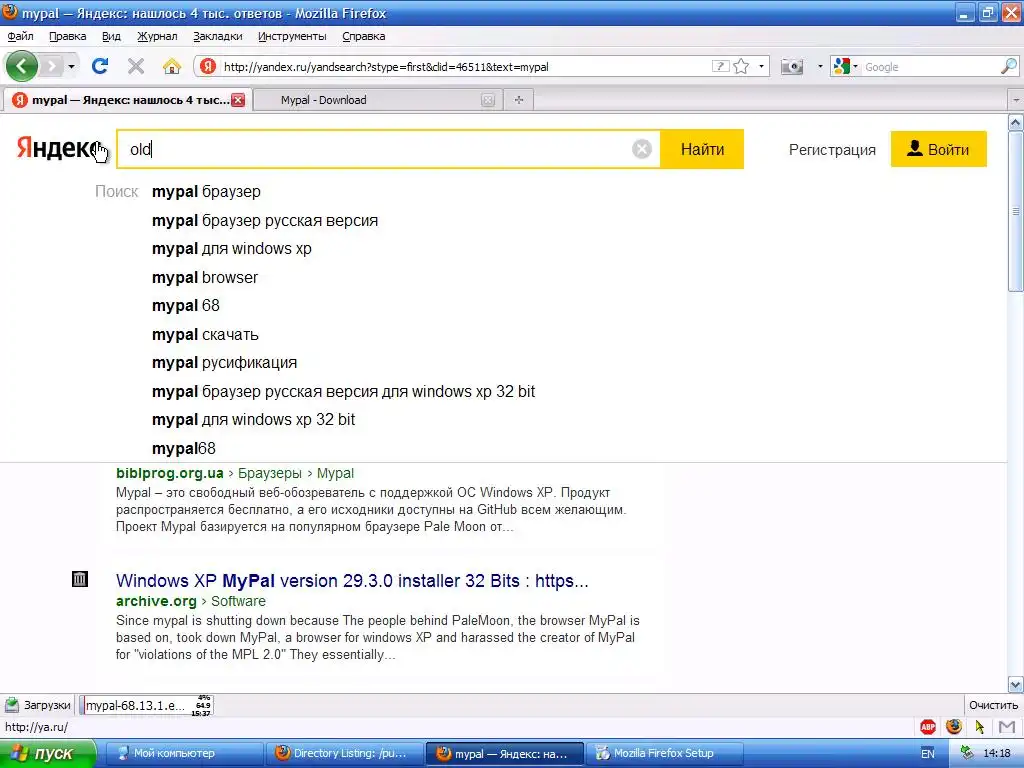
Task: Open the Загрузки downloads button
Action: [38, 705]
